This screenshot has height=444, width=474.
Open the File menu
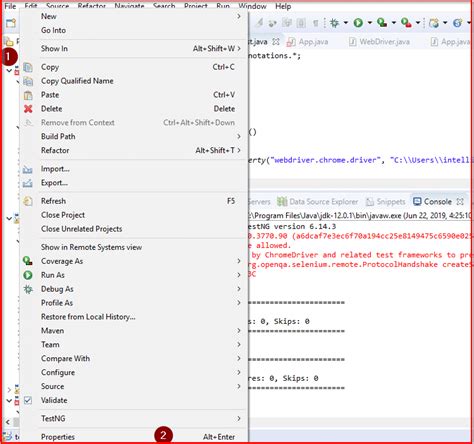coord(10,6)
